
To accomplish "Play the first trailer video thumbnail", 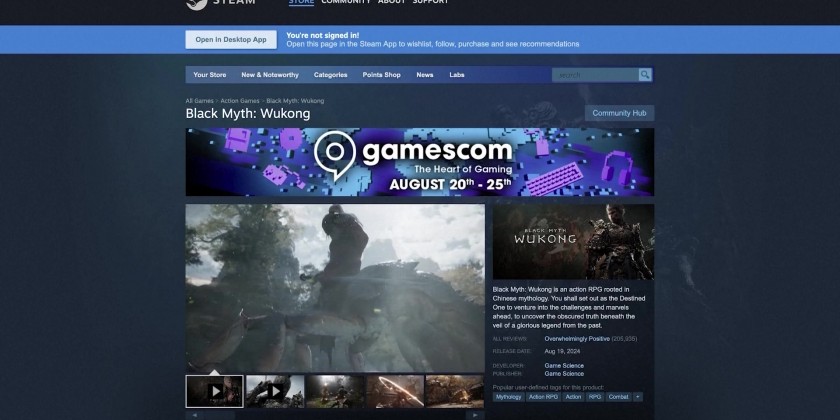I will (214, 391).
